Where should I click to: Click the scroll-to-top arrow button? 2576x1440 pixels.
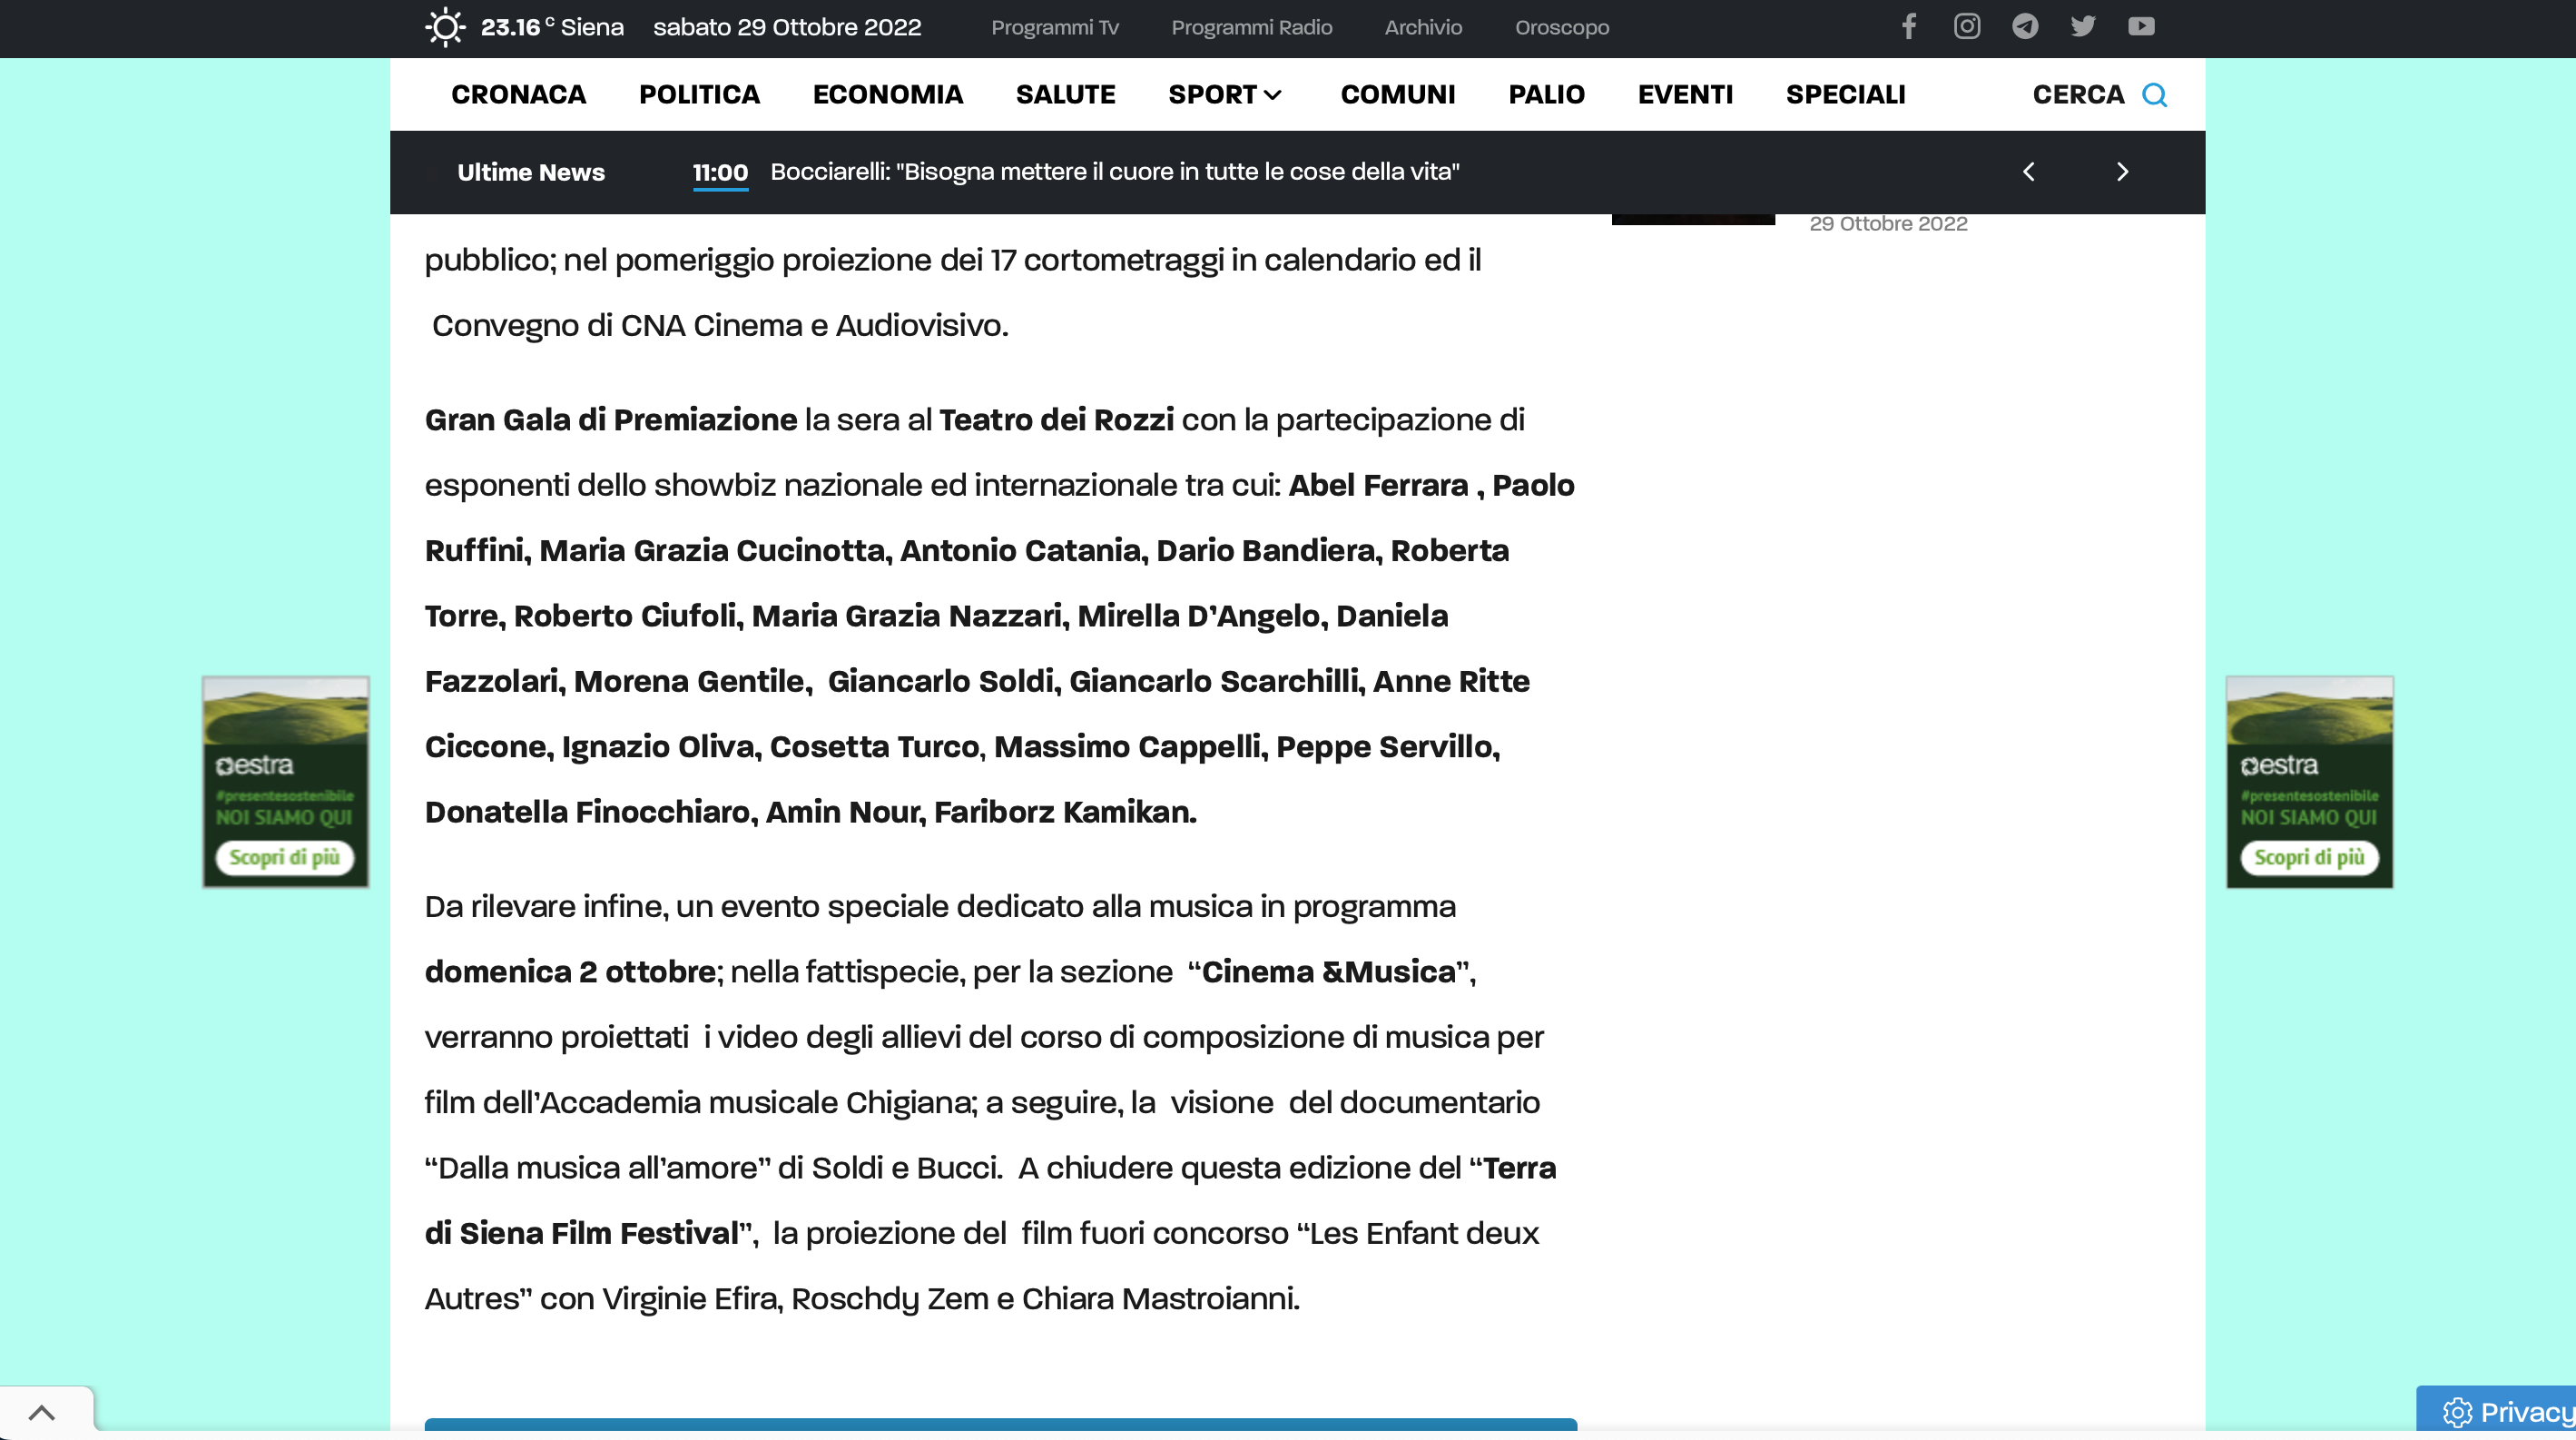(42, 1412)
